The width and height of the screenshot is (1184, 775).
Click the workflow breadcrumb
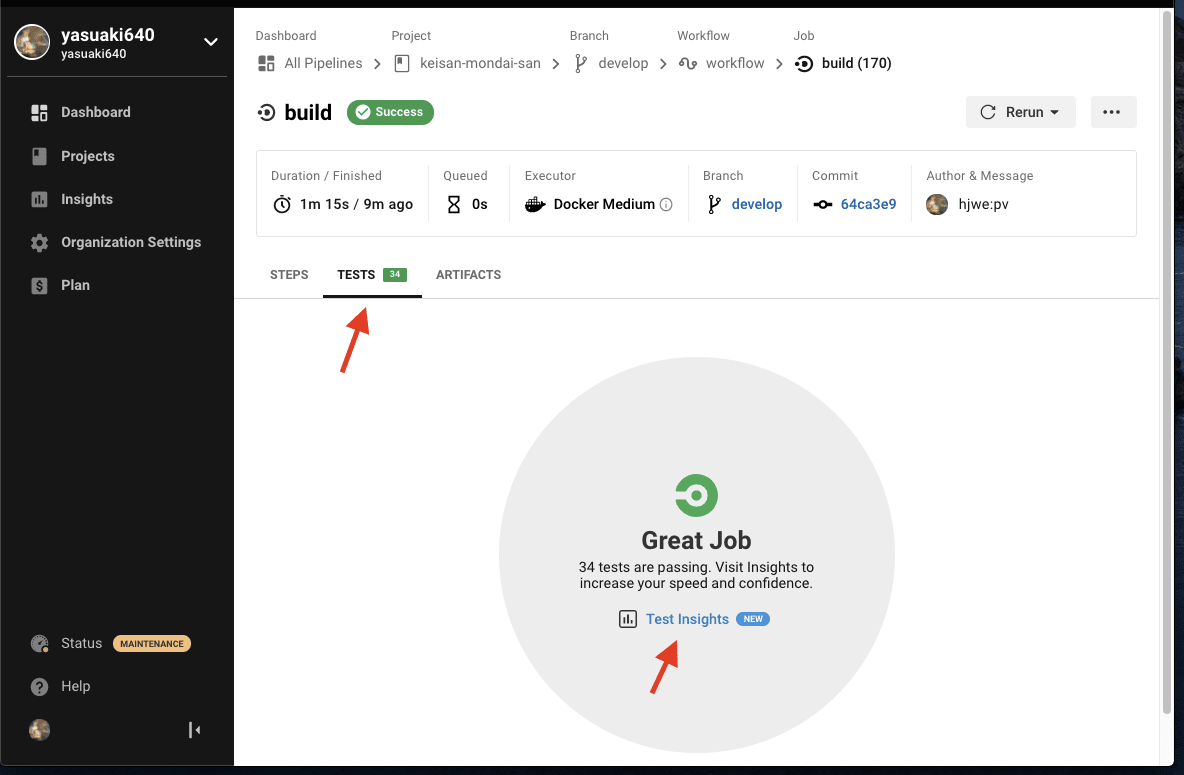point(735,63)
